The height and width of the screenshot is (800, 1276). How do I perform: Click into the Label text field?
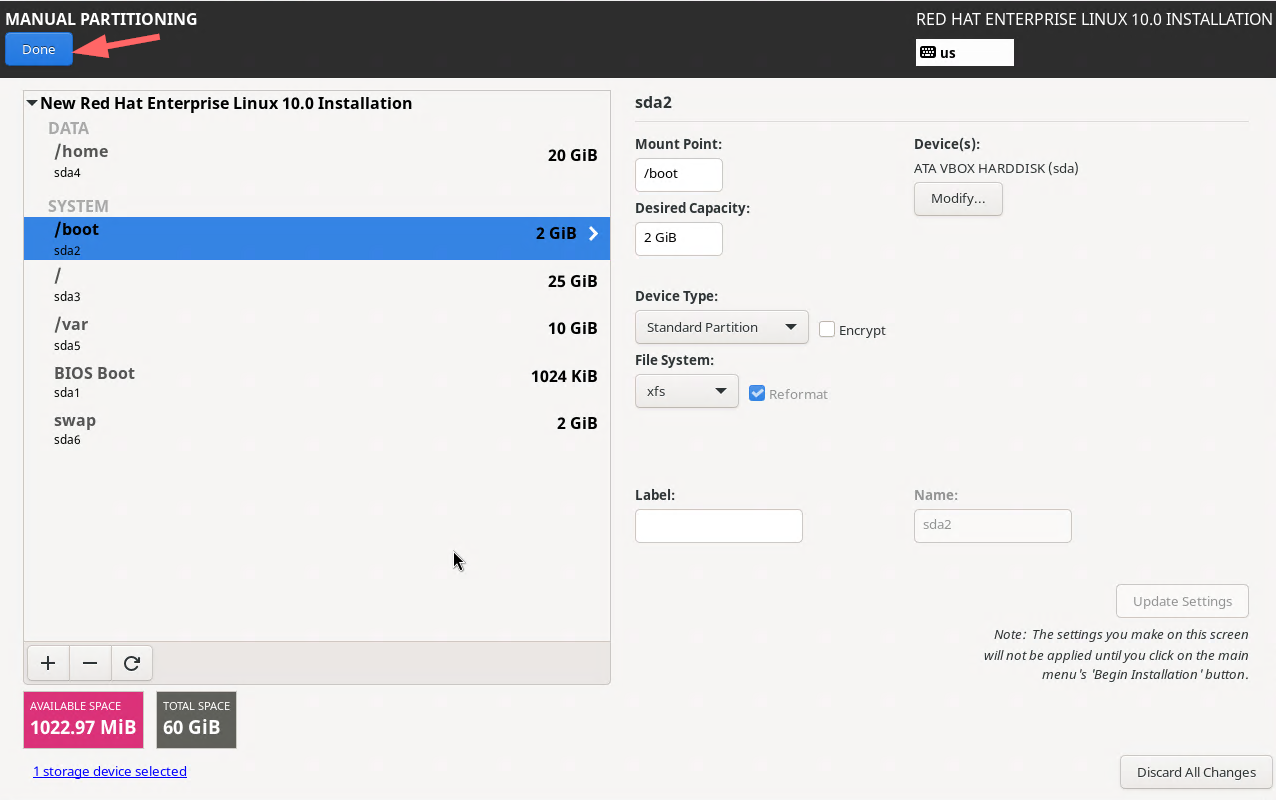coord(718,526)
